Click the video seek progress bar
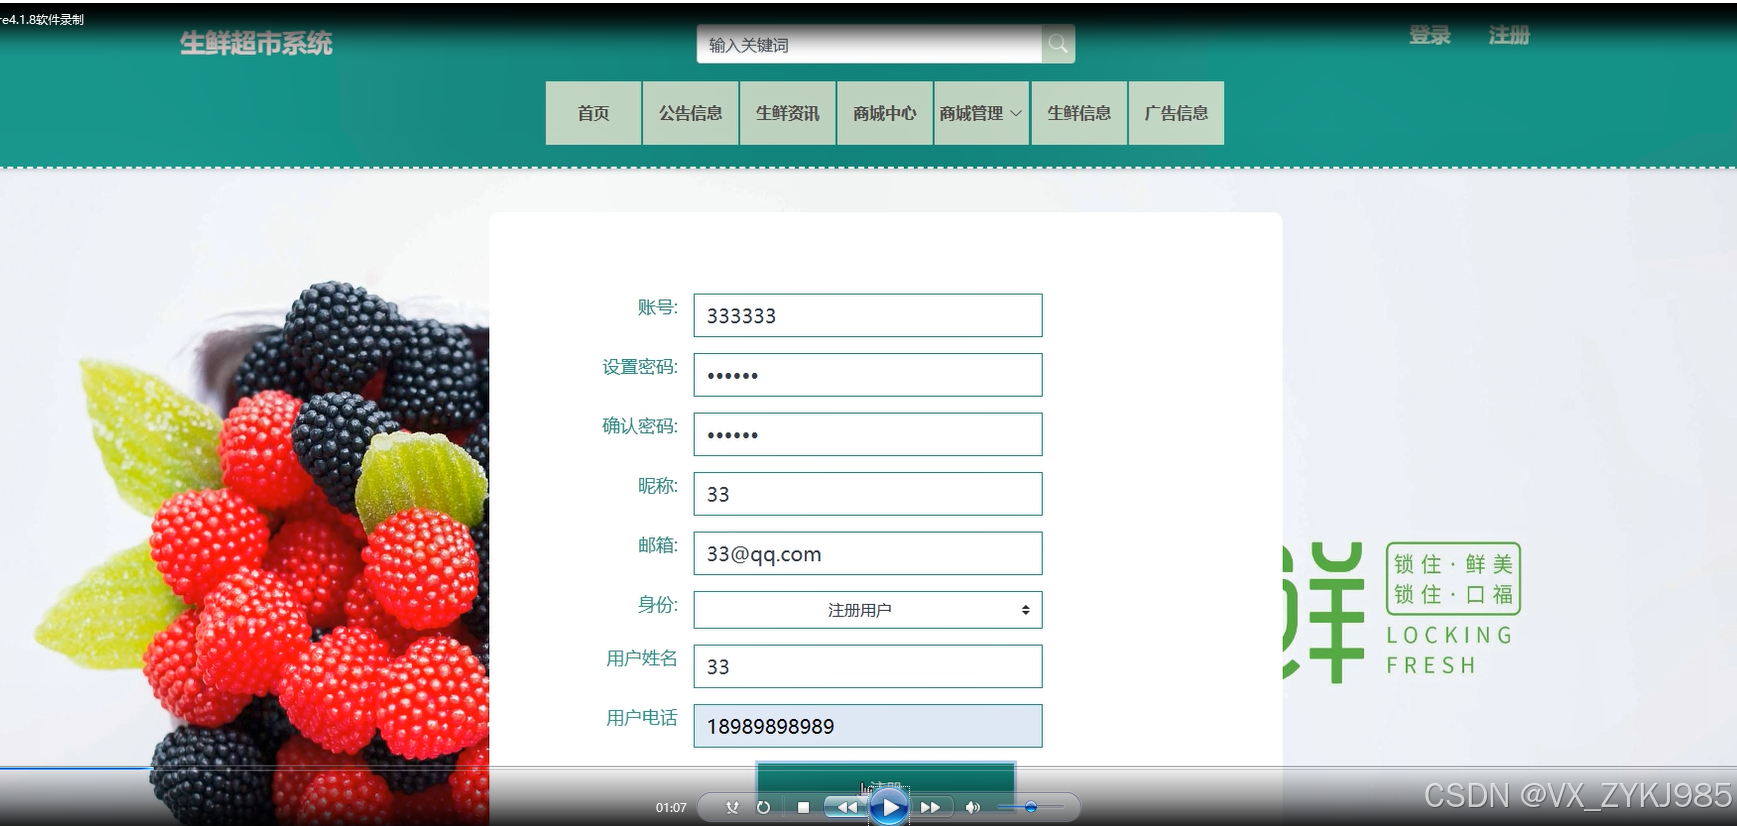 [868, 768]
